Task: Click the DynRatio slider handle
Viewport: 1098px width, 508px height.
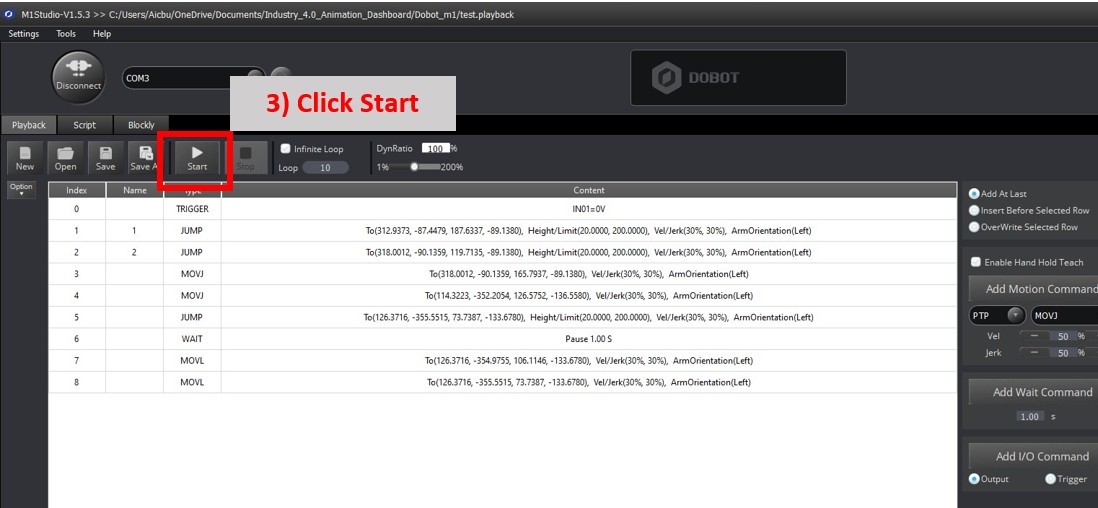Action: click(415, 167)
